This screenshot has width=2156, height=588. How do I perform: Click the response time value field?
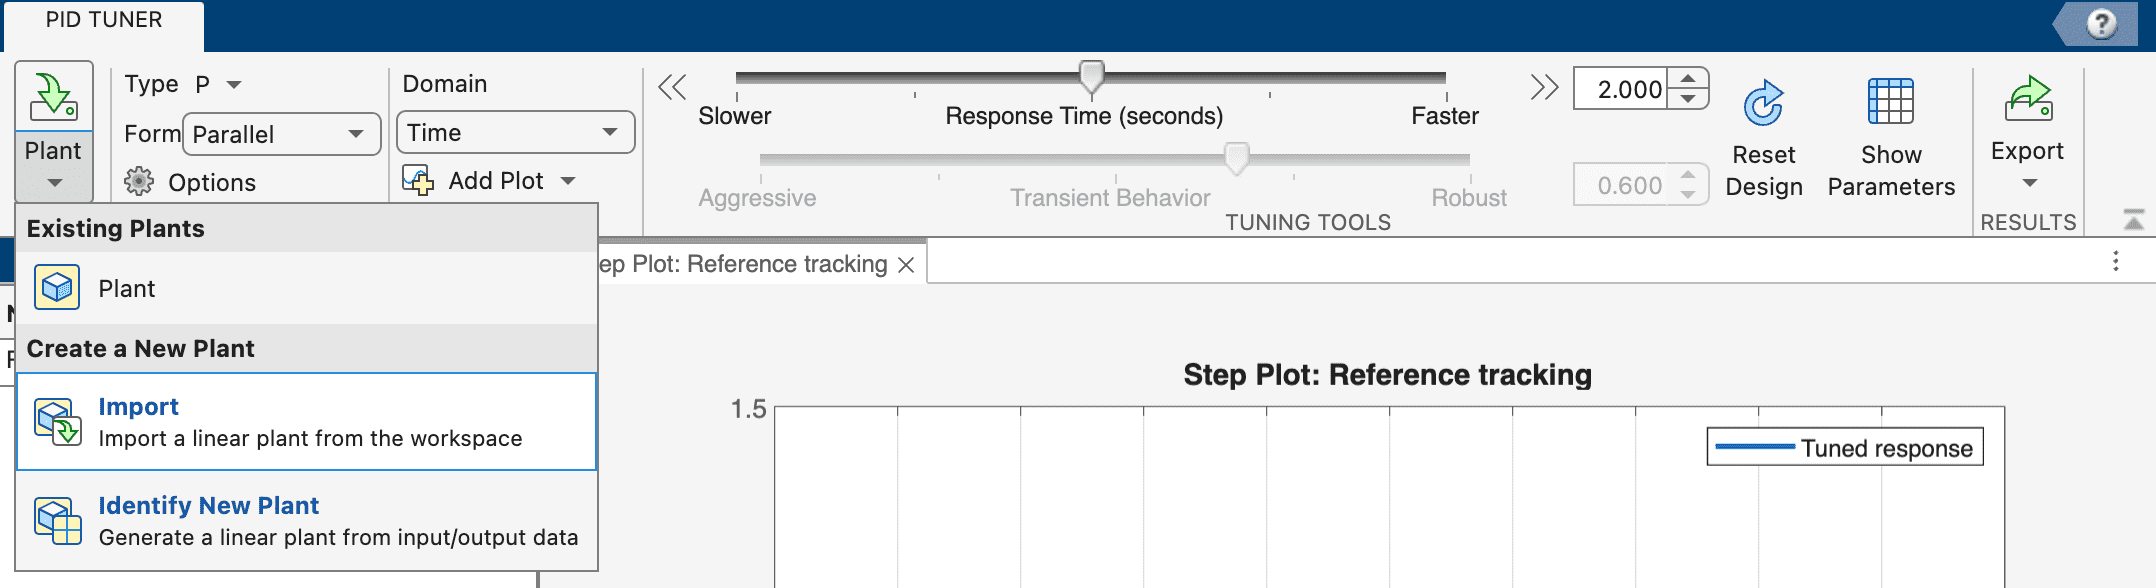pos(1622,89)
